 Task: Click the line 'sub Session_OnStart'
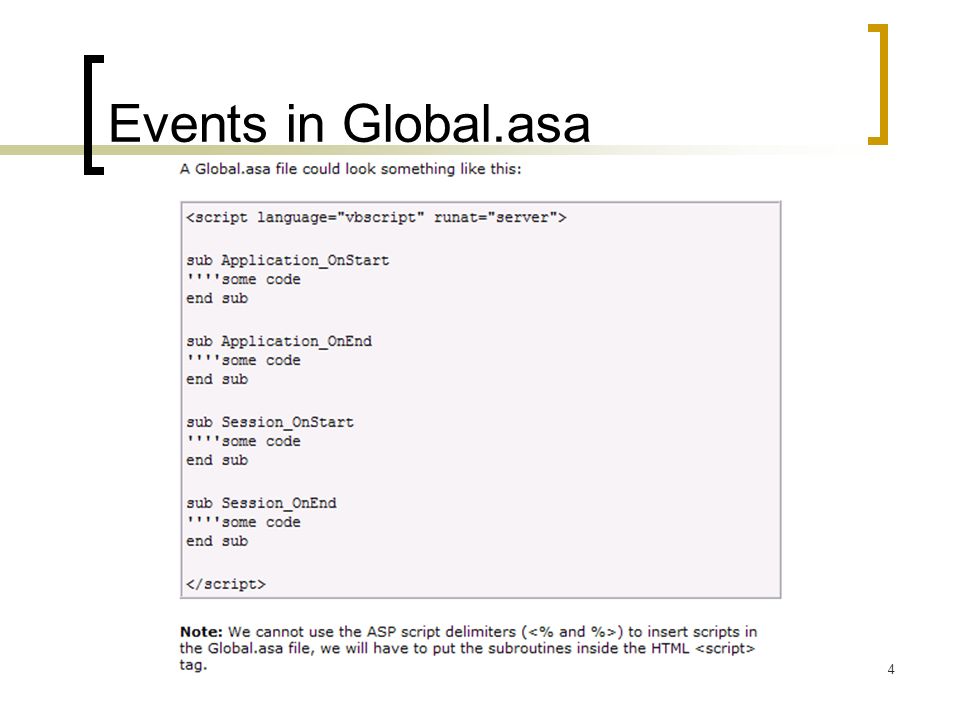(270, 422)
